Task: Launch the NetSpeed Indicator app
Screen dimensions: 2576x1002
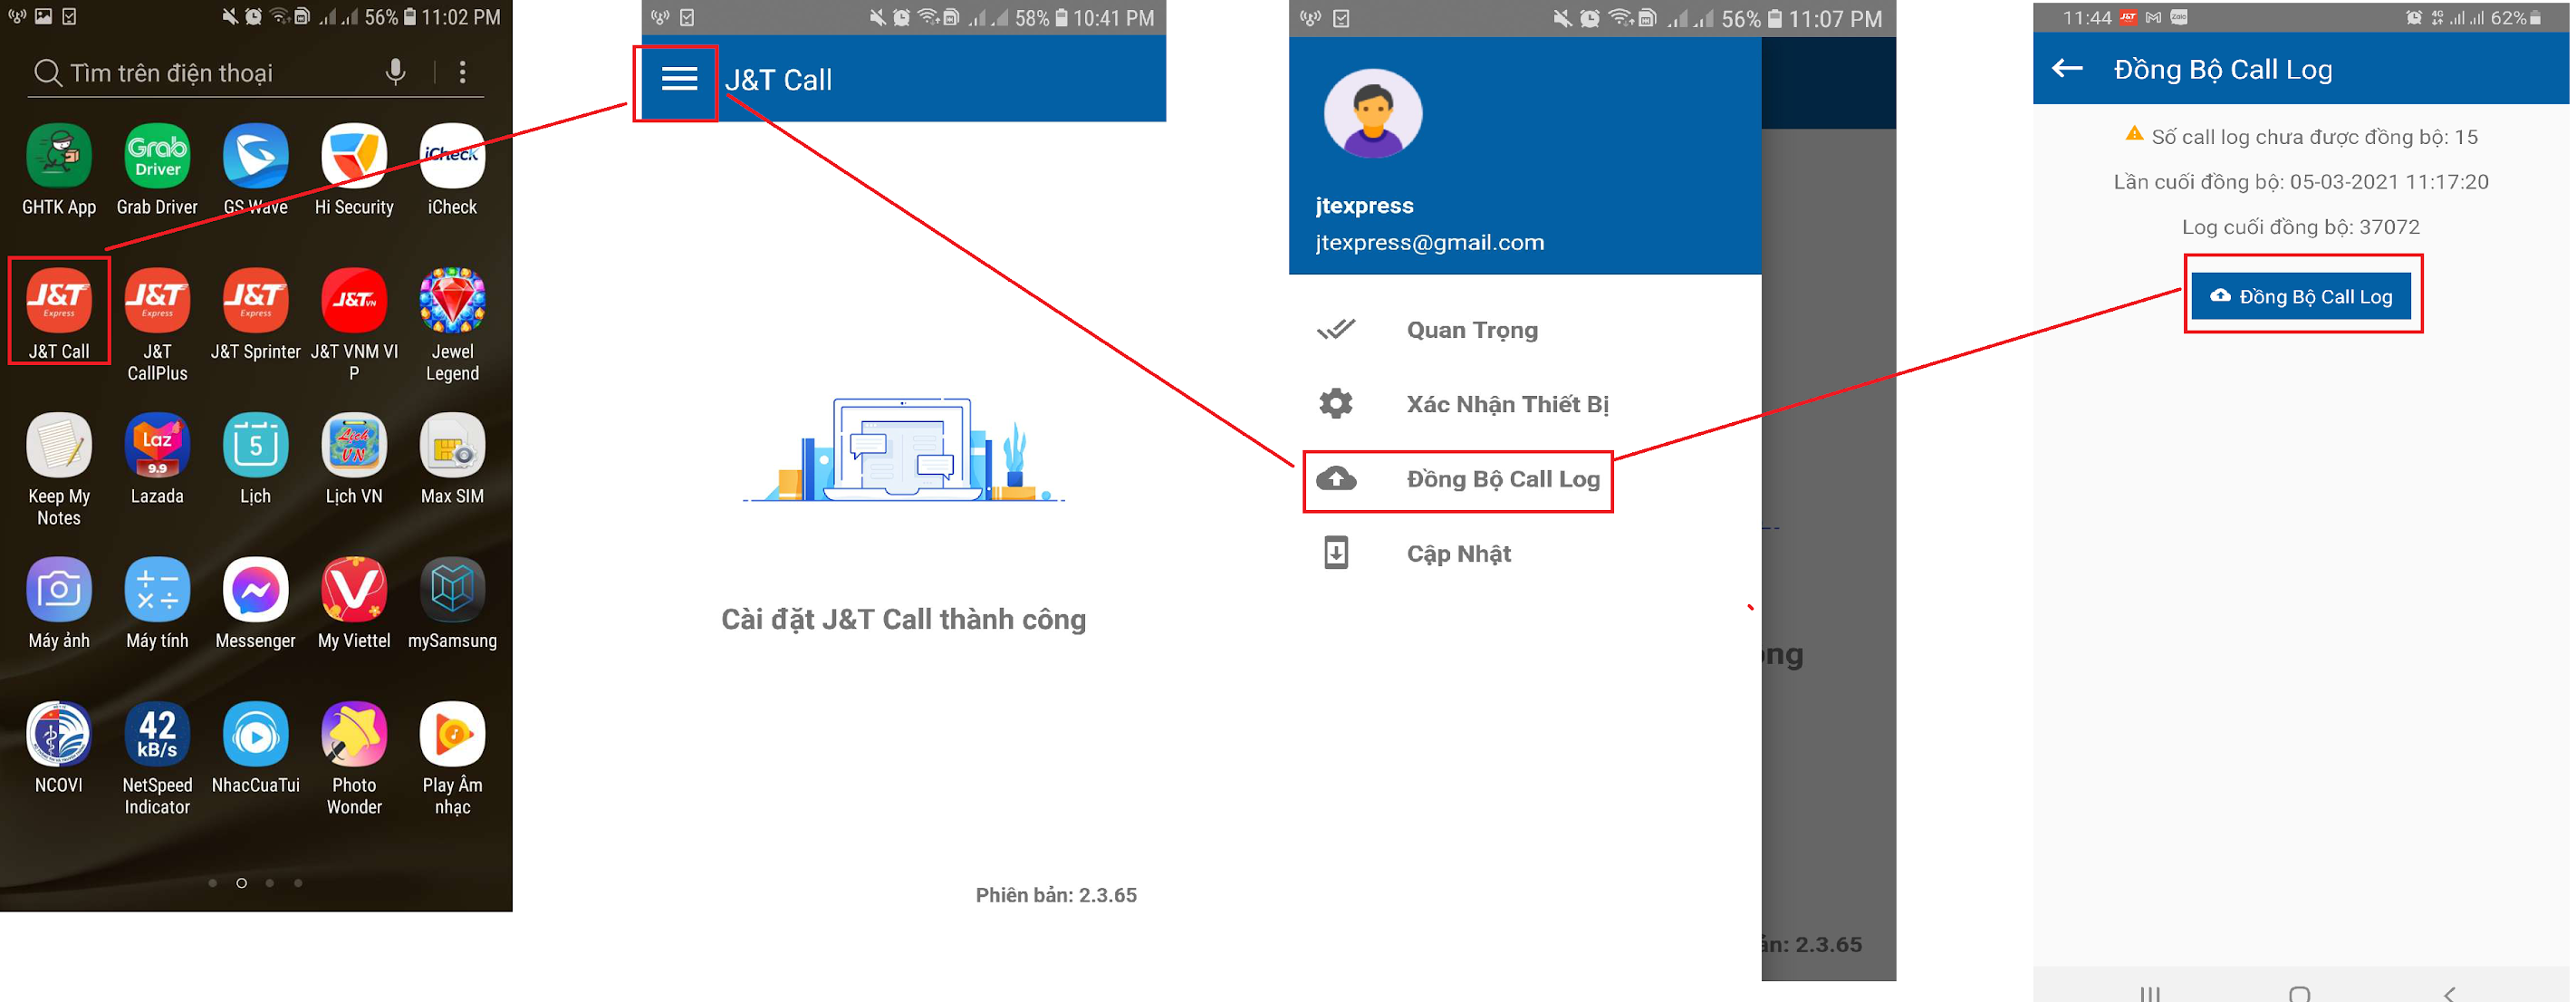Action: 157,735
